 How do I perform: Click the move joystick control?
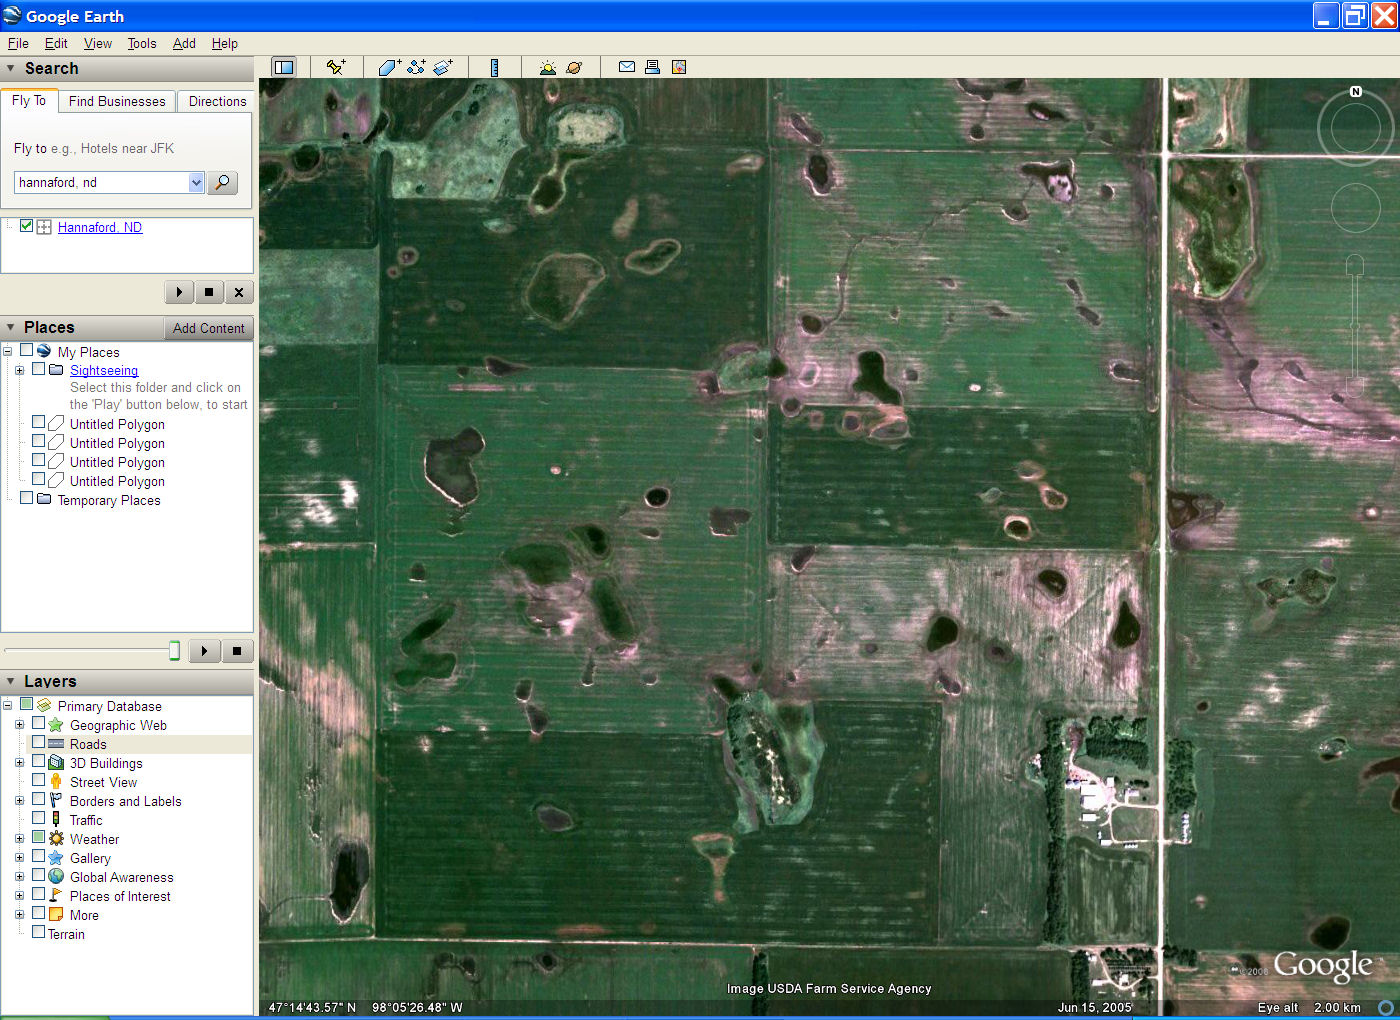click(x=1355, y=208)
